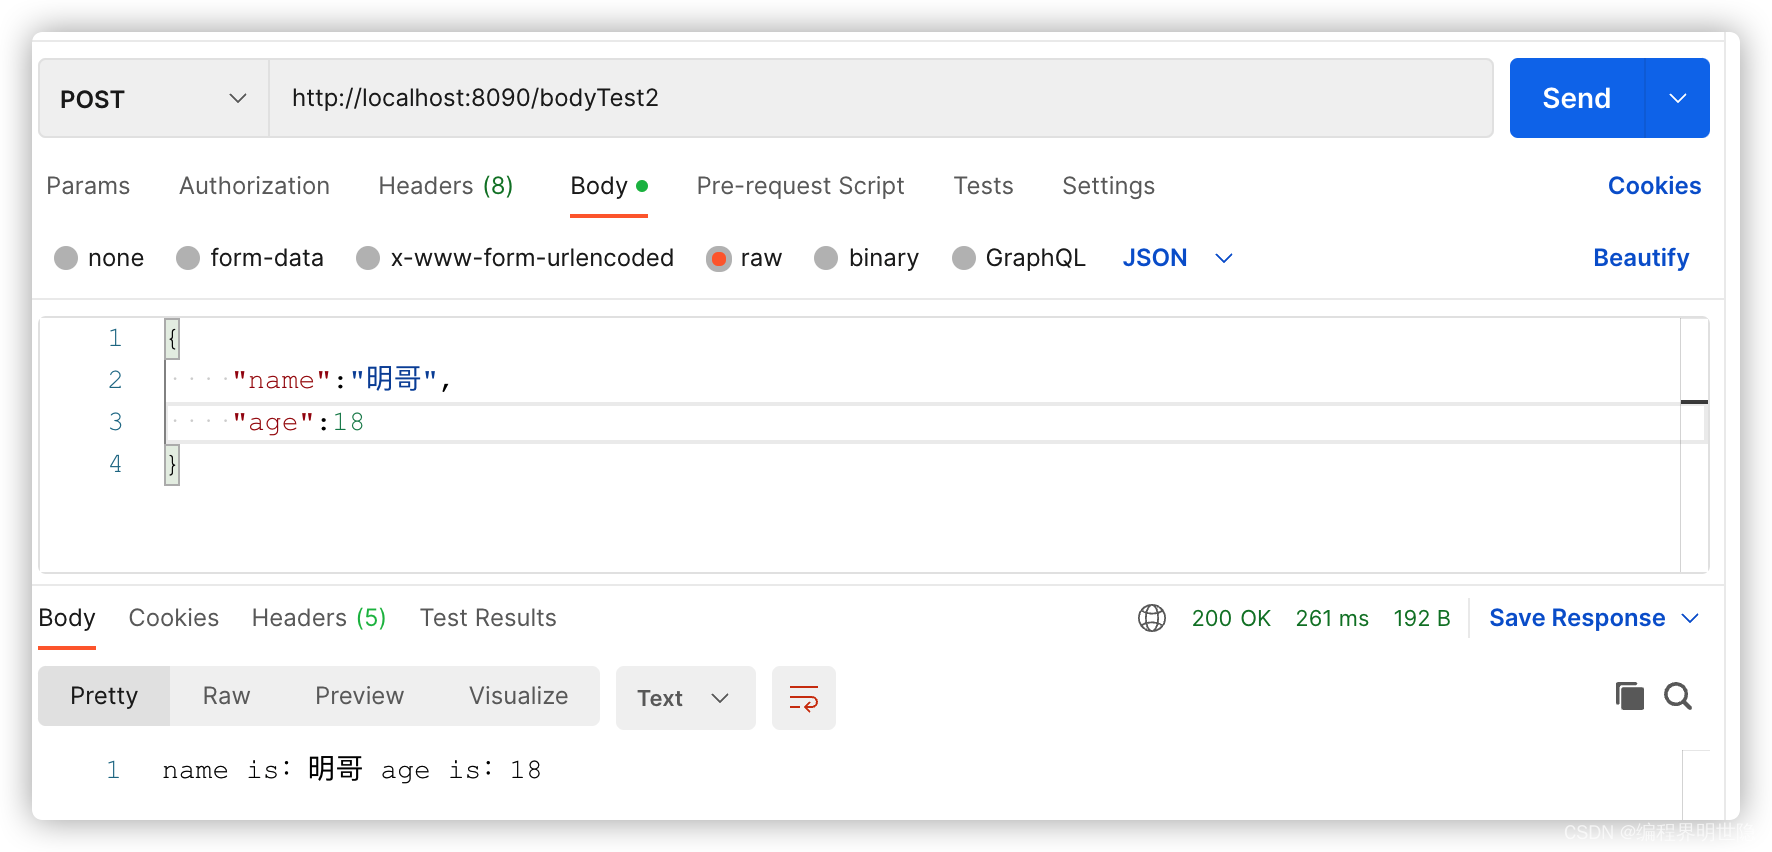Open the POST method dropdown

pos(153,98)
